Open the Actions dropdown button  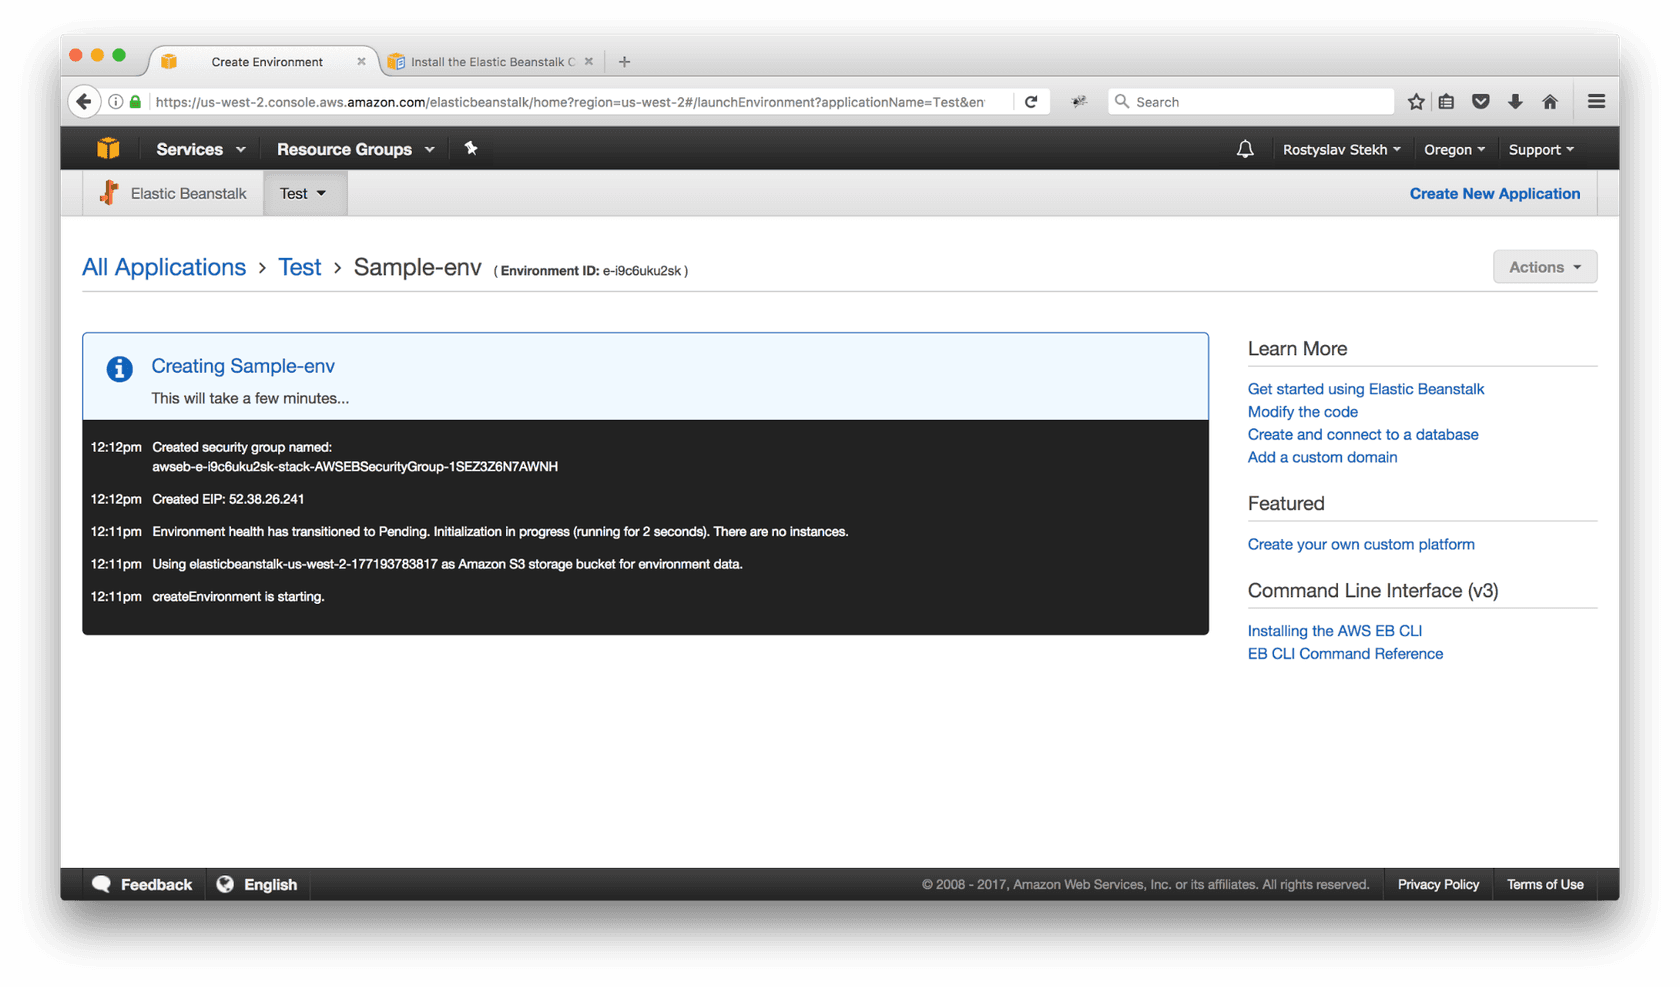tap(1544, 267)
